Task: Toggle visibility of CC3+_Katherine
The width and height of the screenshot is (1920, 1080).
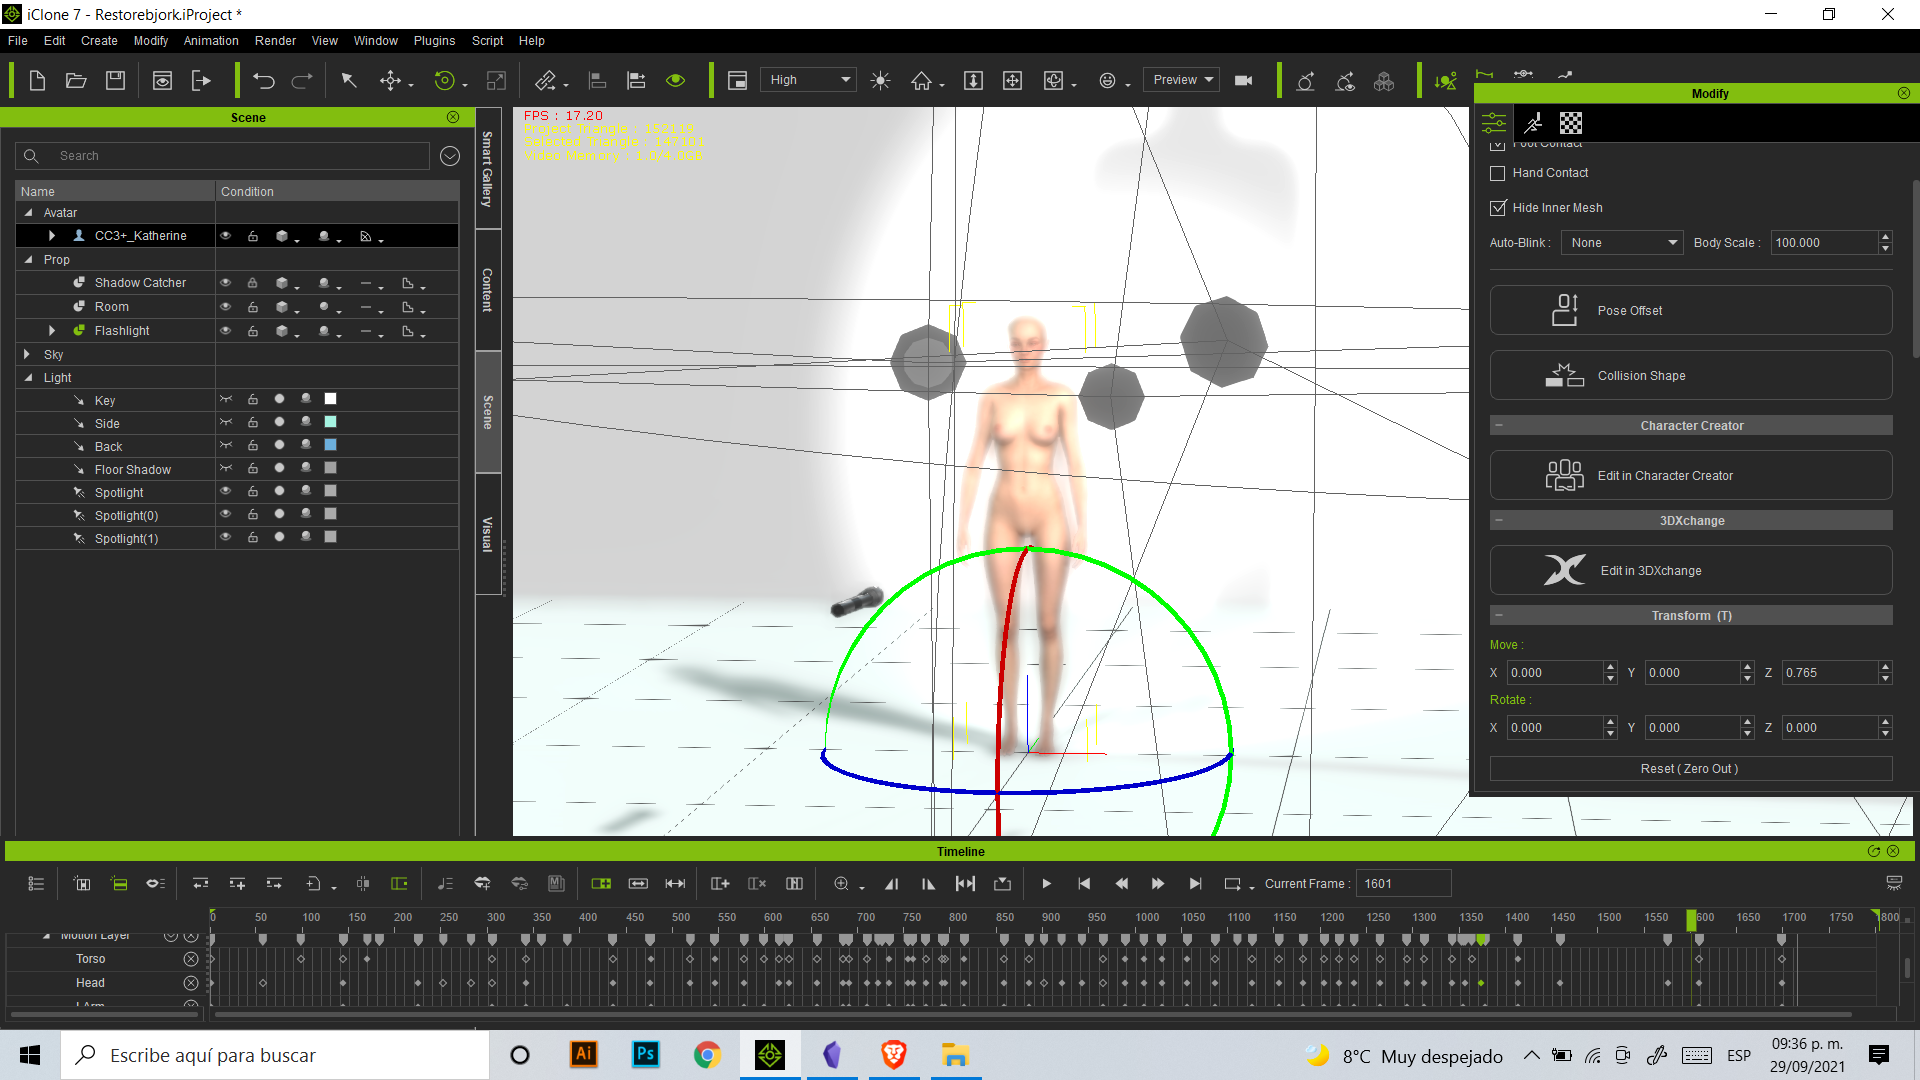Action: click(226, 236)
